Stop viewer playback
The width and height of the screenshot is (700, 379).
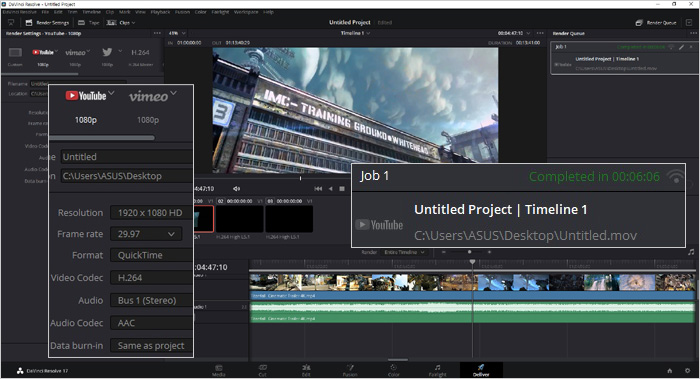tap(342, 188)
